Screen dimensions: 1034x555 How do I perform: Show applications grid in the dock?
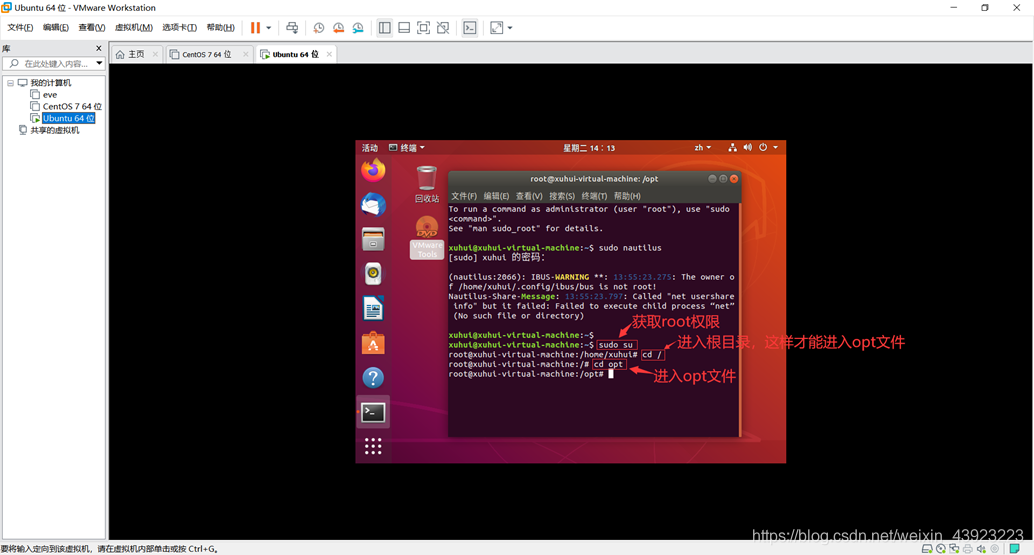point(373,446)
